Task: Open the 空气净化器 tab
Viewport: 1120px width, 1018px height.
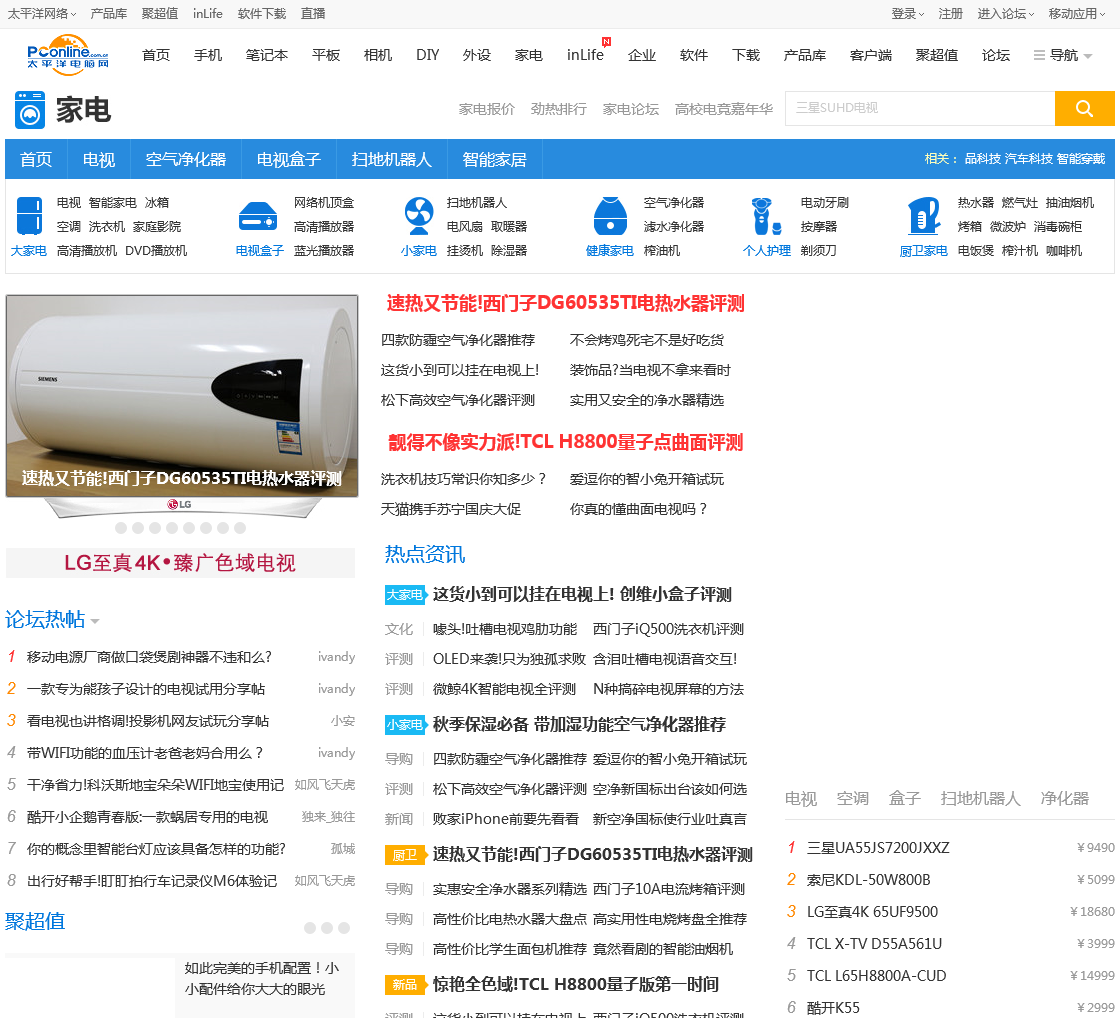Action: pyautogui.click(x=186, y=159)
